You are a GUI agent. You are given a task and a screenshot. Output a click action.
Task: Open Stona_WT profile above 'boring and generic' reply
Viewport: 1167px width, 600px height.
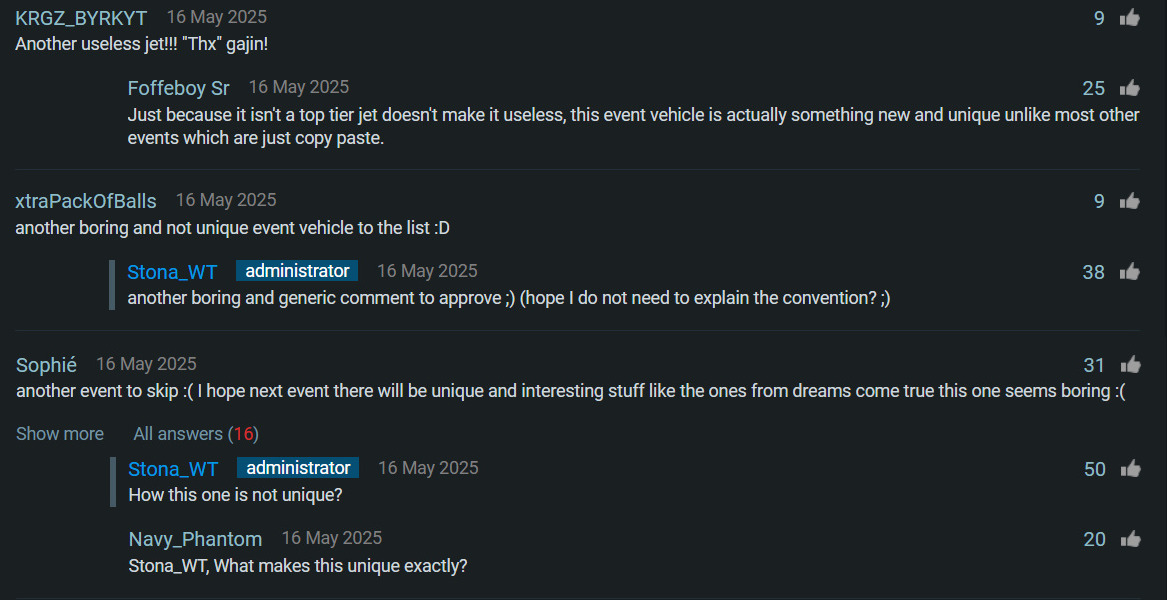coord(173,272)
